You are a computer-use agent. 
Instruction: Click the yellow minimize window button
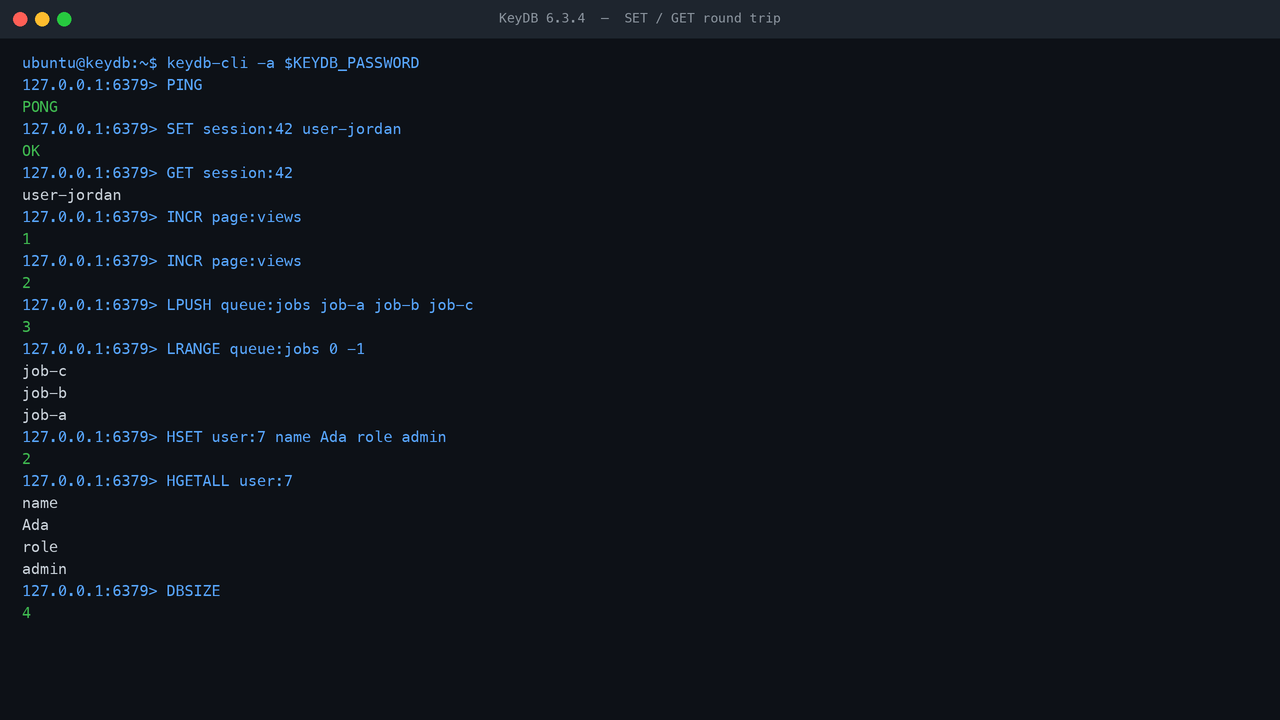point(42,19)
